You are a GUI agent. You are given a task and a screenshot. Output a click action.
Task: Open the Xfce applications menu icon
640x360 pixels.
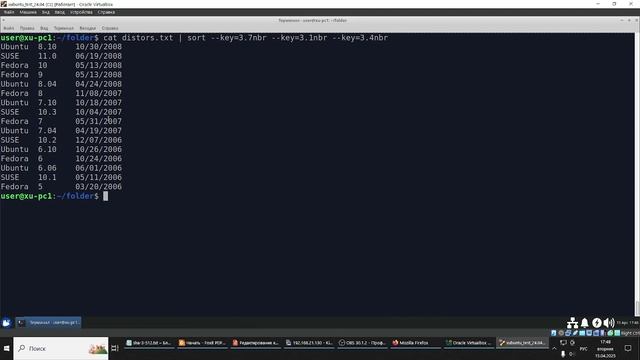7,323
